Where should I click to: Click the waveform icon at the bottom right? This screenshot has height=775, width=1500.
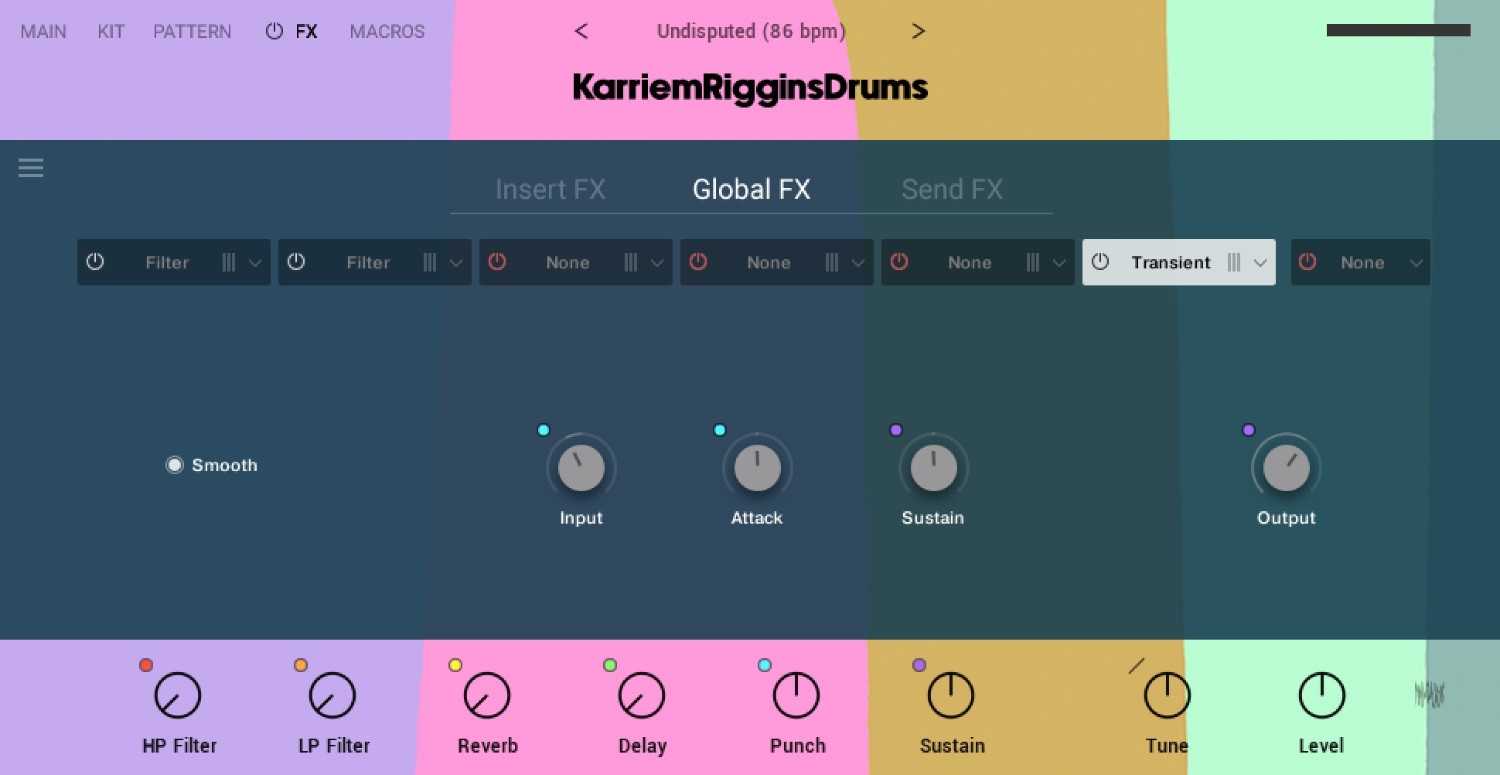click(1430, 694)
